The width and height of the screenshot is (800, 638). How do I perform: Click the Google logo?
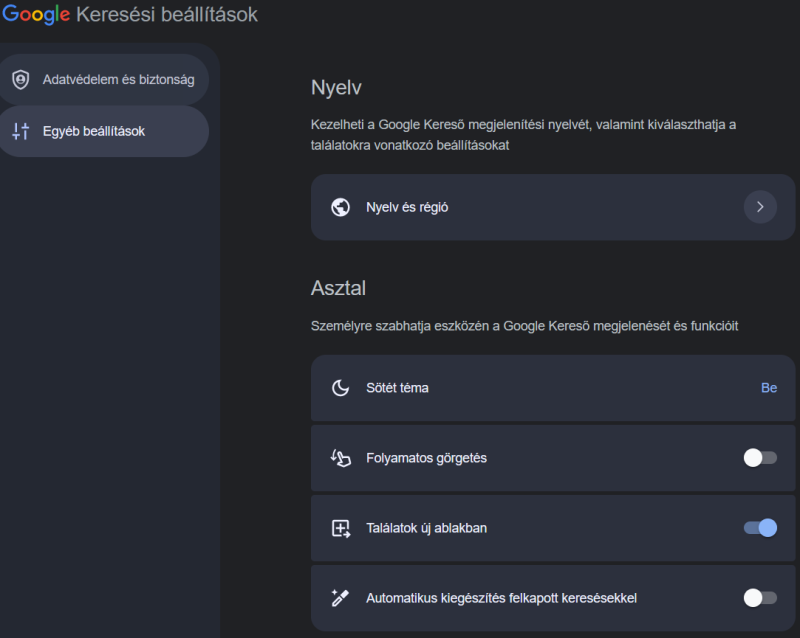point(36,14)
